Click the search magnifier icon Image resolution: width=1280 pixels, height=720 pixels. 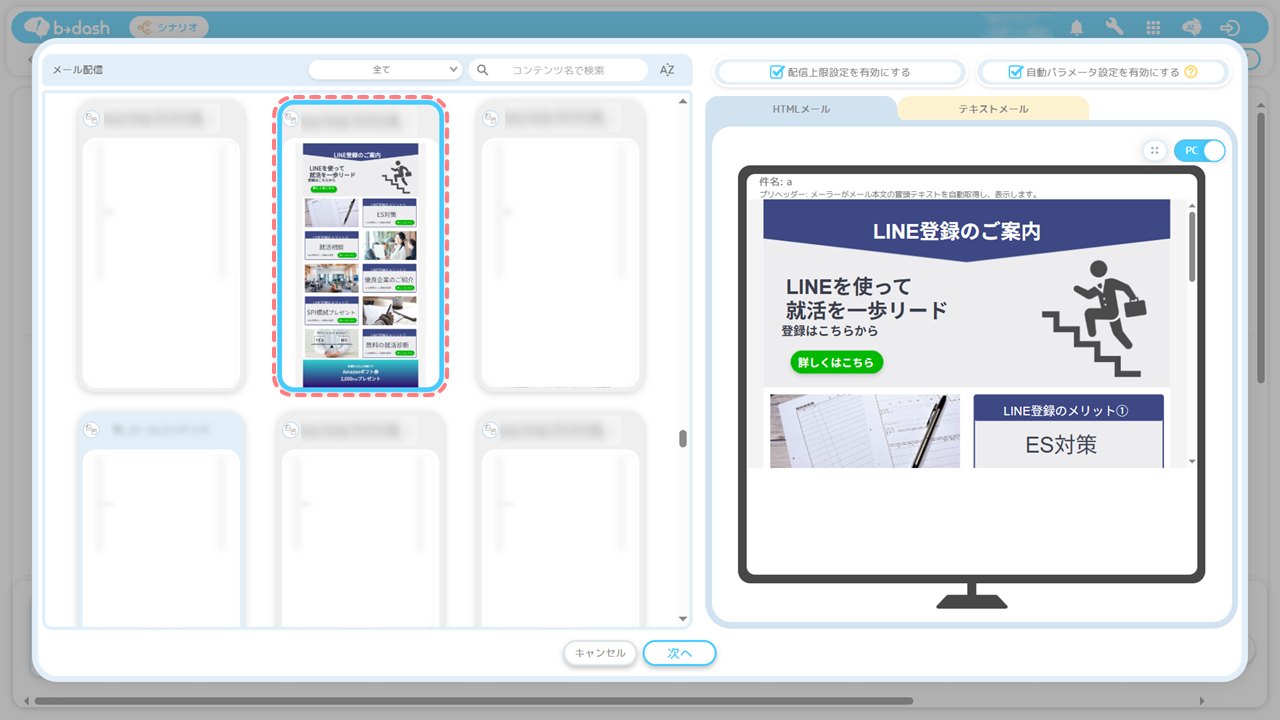(483, 70)
